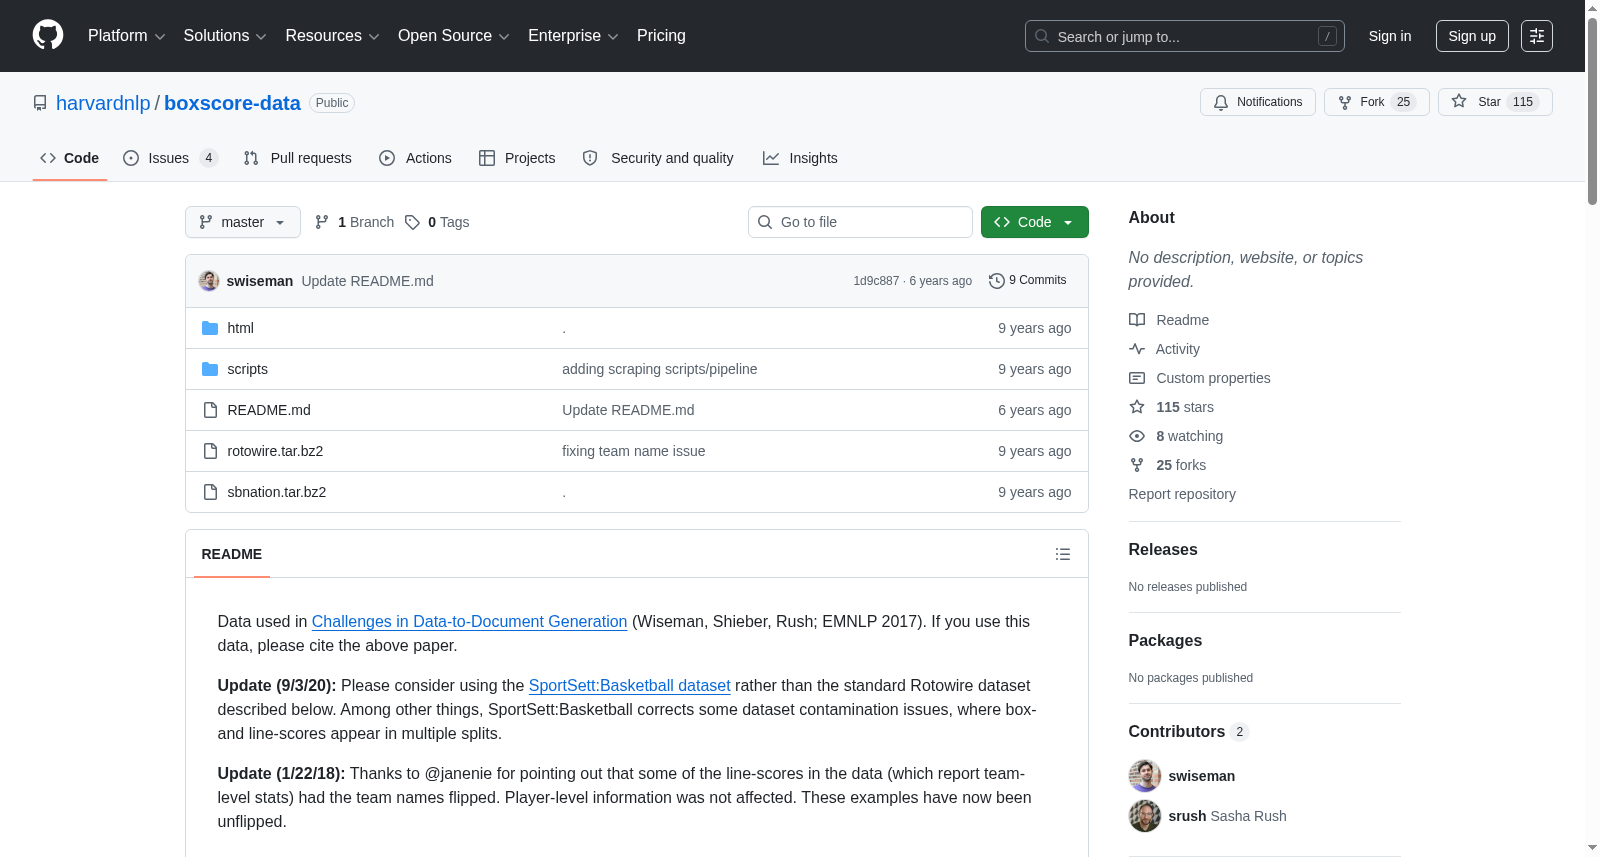The height and width of the screenshot is (857, 1600).
Task: Click the Sign up button
Action: pos(1472,36)
